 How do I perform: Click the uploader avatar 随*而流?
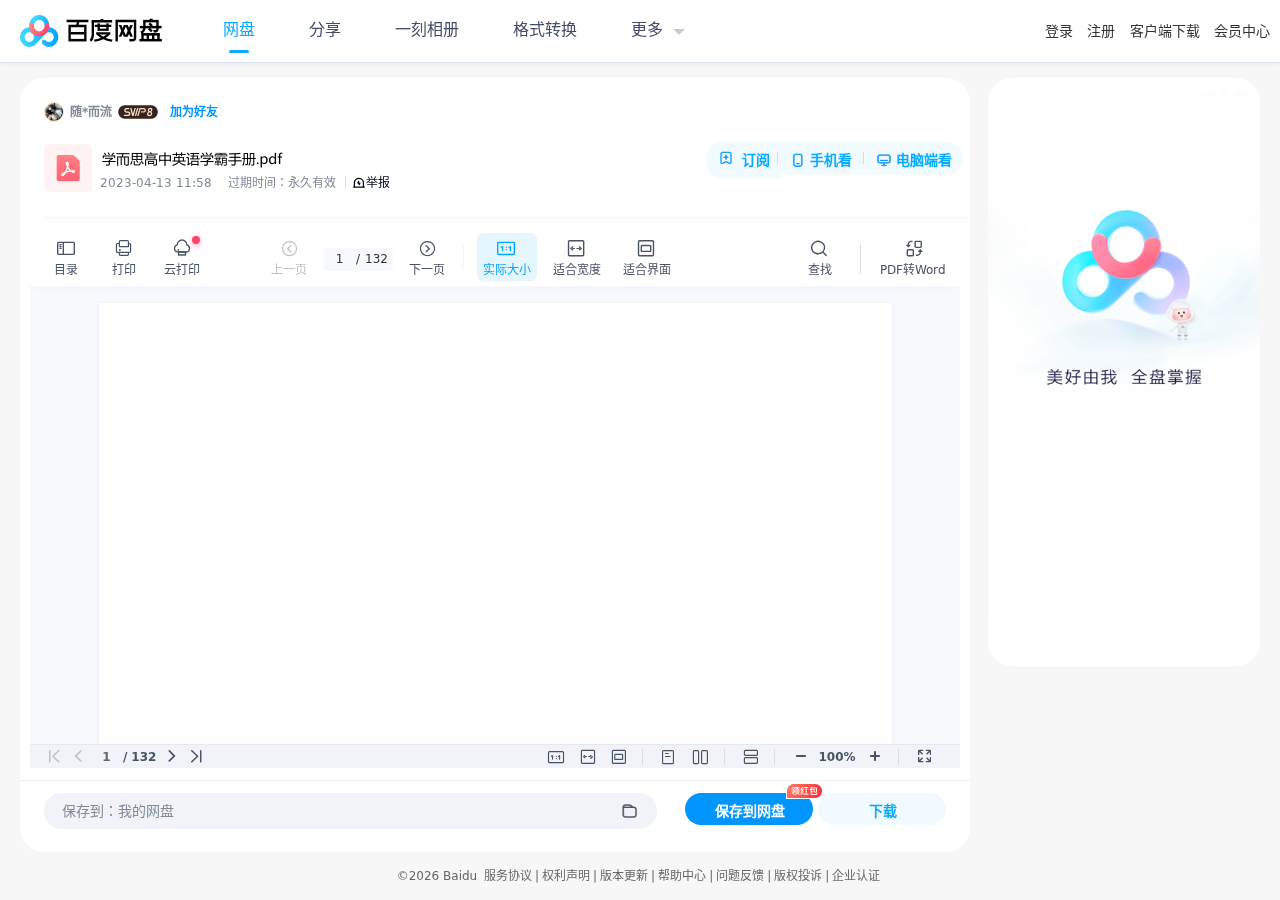click(x=54, y=112)
